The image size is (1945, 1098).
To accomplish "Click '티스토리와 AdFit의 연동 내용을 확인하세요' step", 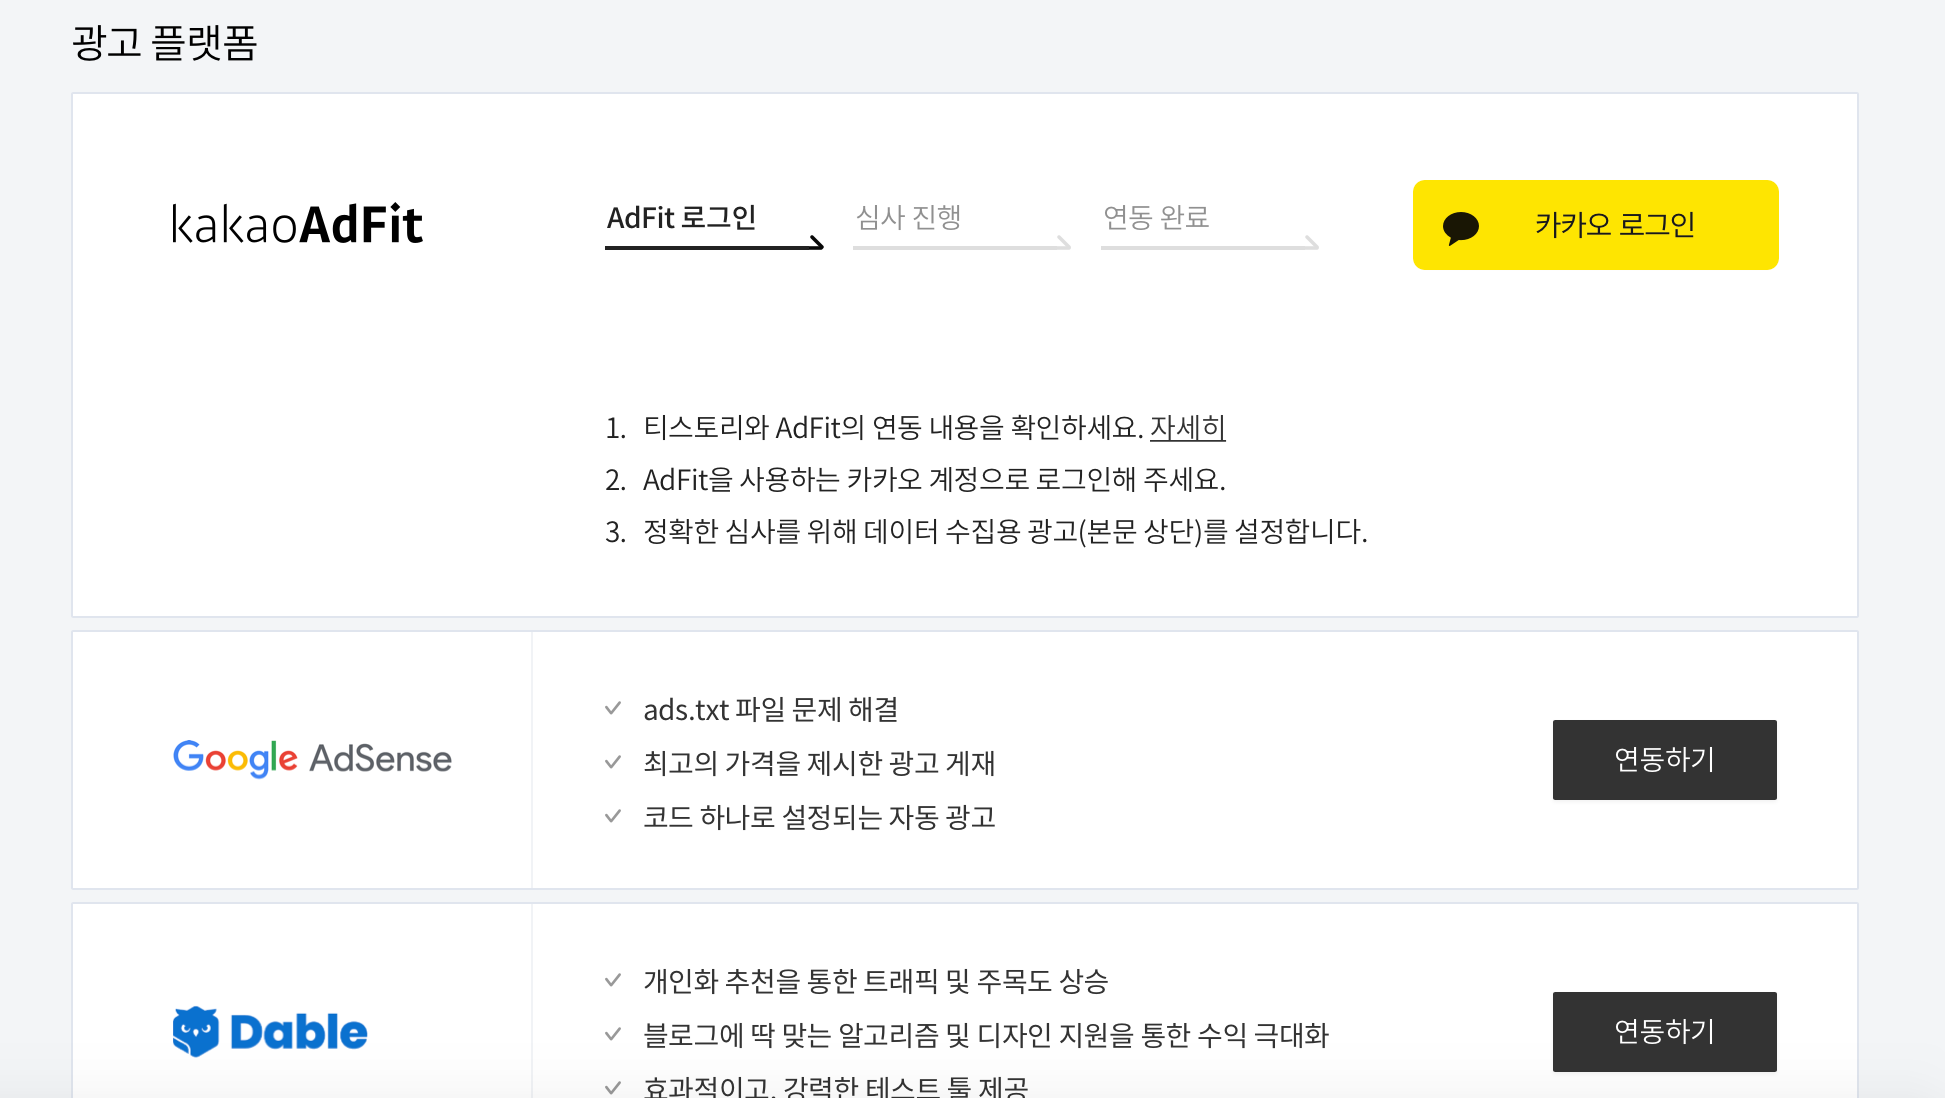I will click(893, 428).
